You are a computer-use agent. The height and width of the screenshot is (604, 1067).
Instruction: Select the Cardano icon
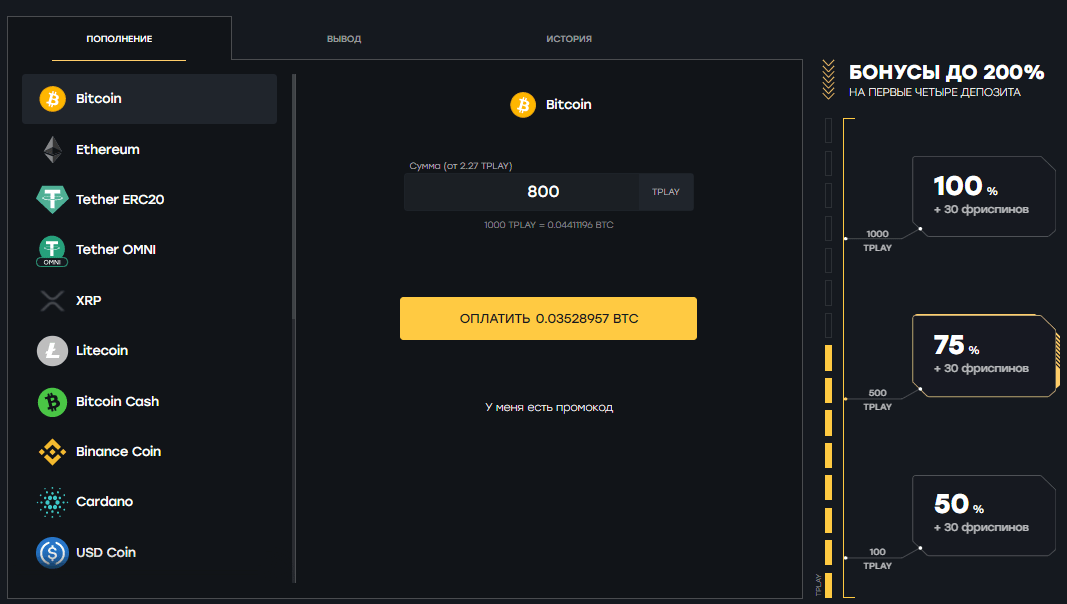52,502
